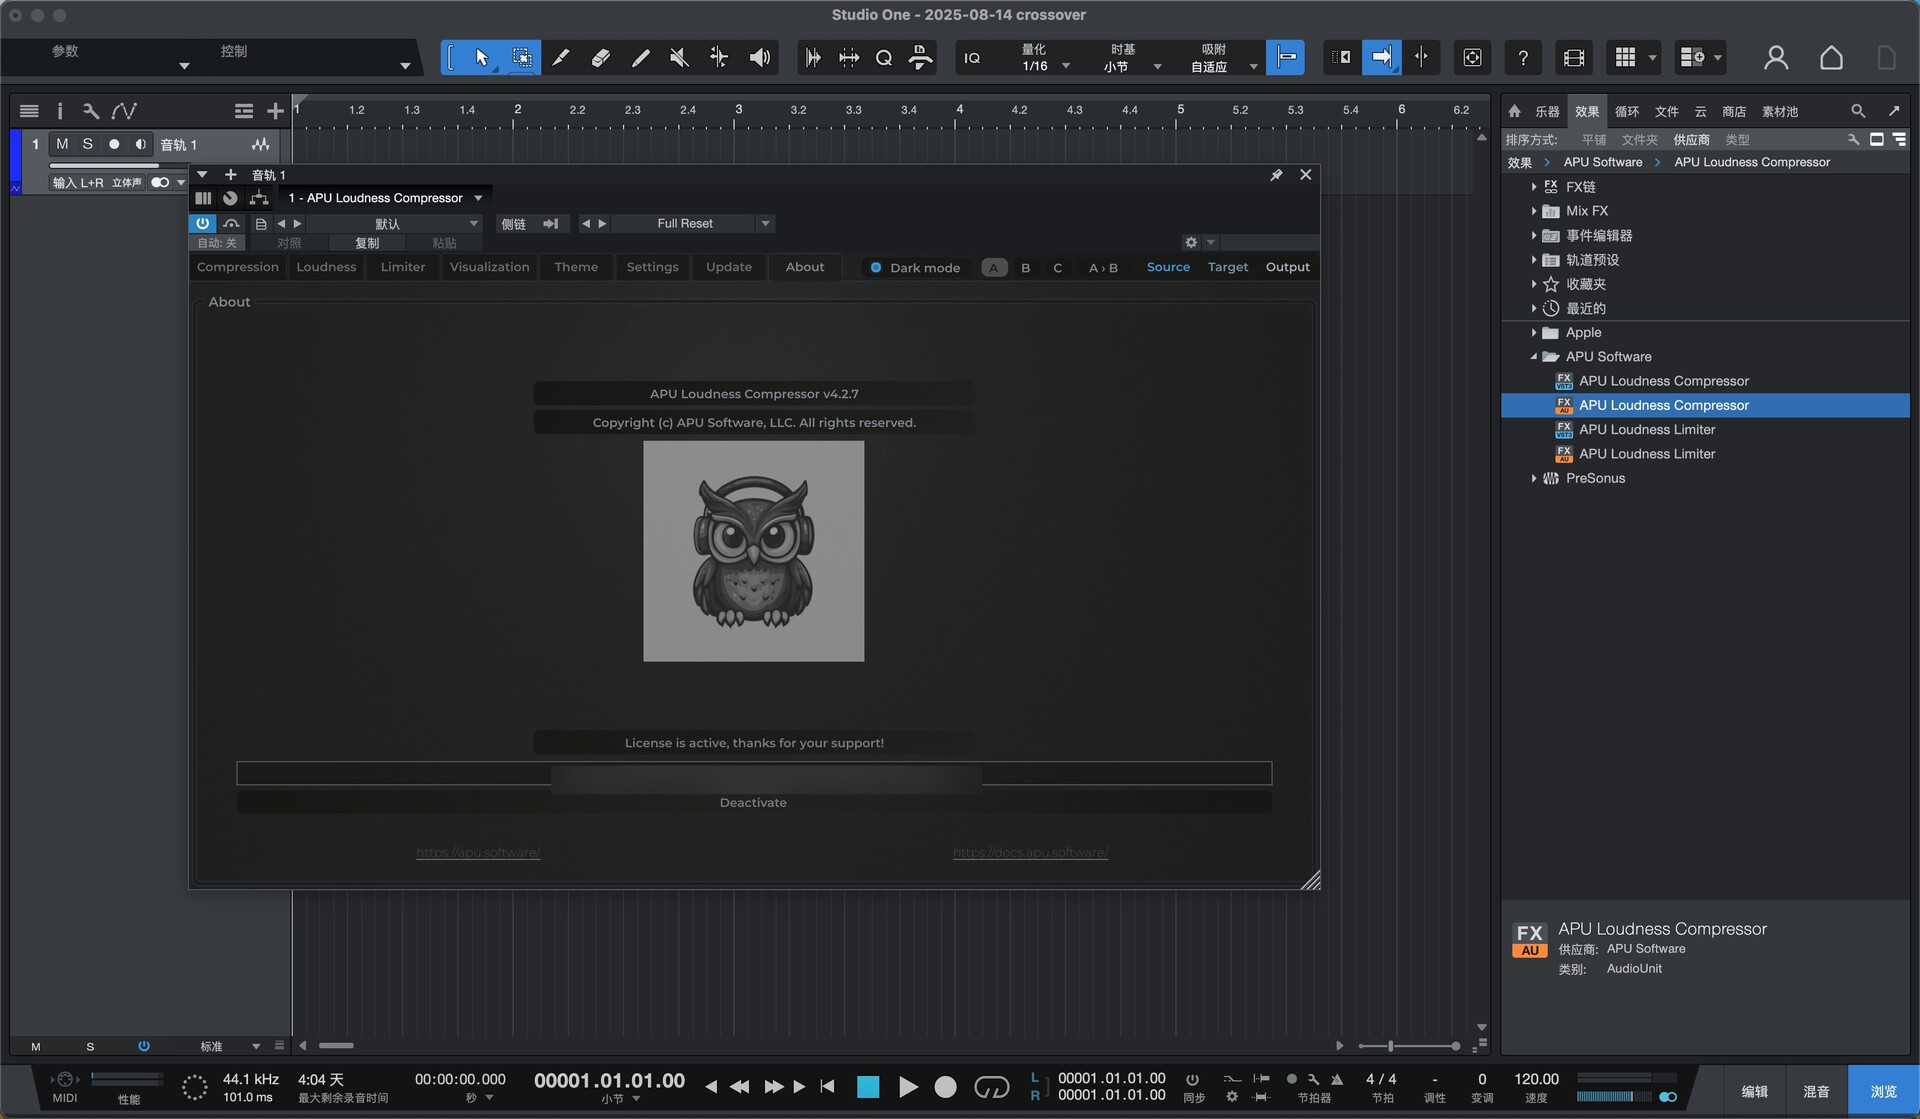1920x1119 pixels.
Task: Toggle monitor on track 1
Action: point(140,144)
